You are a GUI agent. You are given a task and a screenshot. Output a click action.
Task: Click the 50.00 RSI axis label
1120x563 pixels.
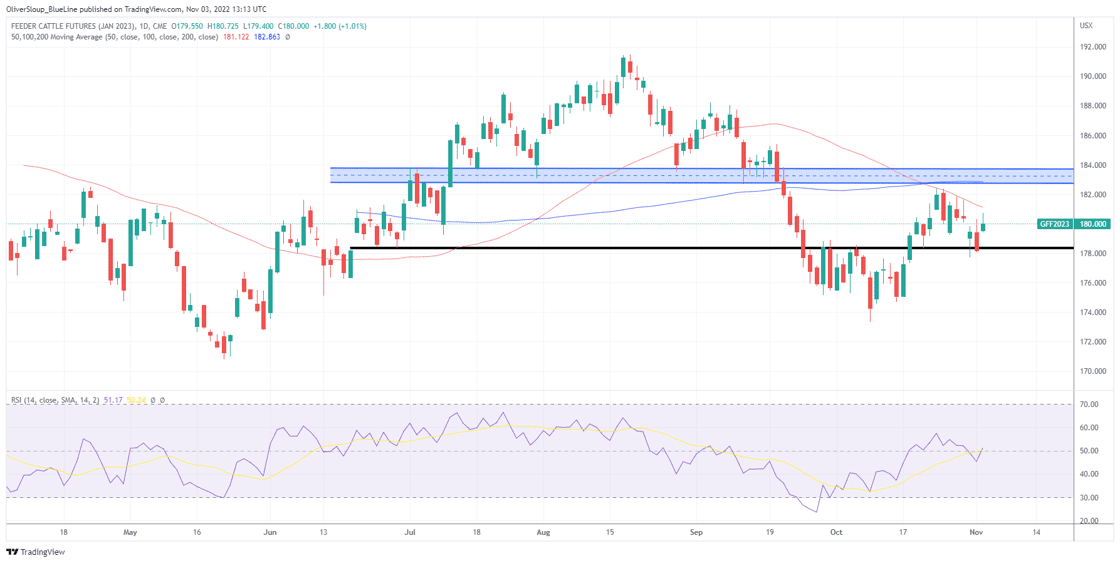click(1090, 451)
